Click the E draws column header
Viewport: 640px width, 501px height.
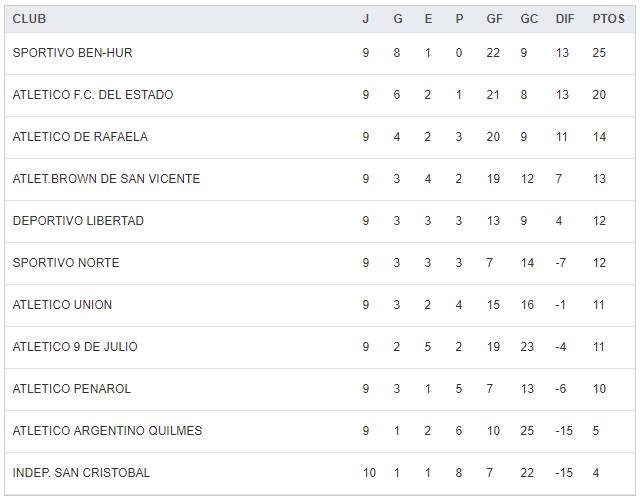tap(428, 19)
